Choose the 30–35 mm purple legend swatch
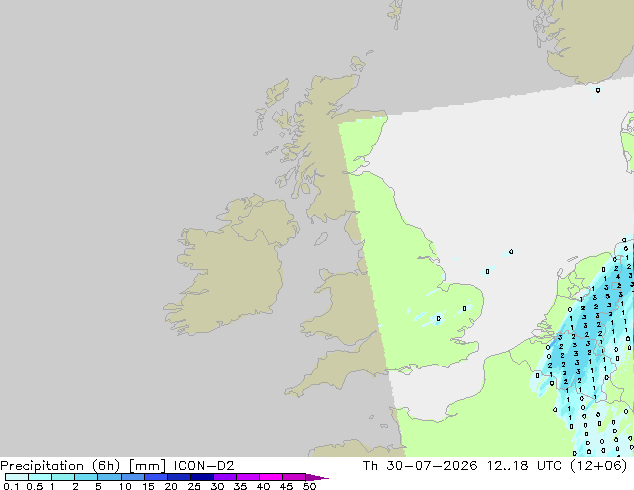 [225, 477]
